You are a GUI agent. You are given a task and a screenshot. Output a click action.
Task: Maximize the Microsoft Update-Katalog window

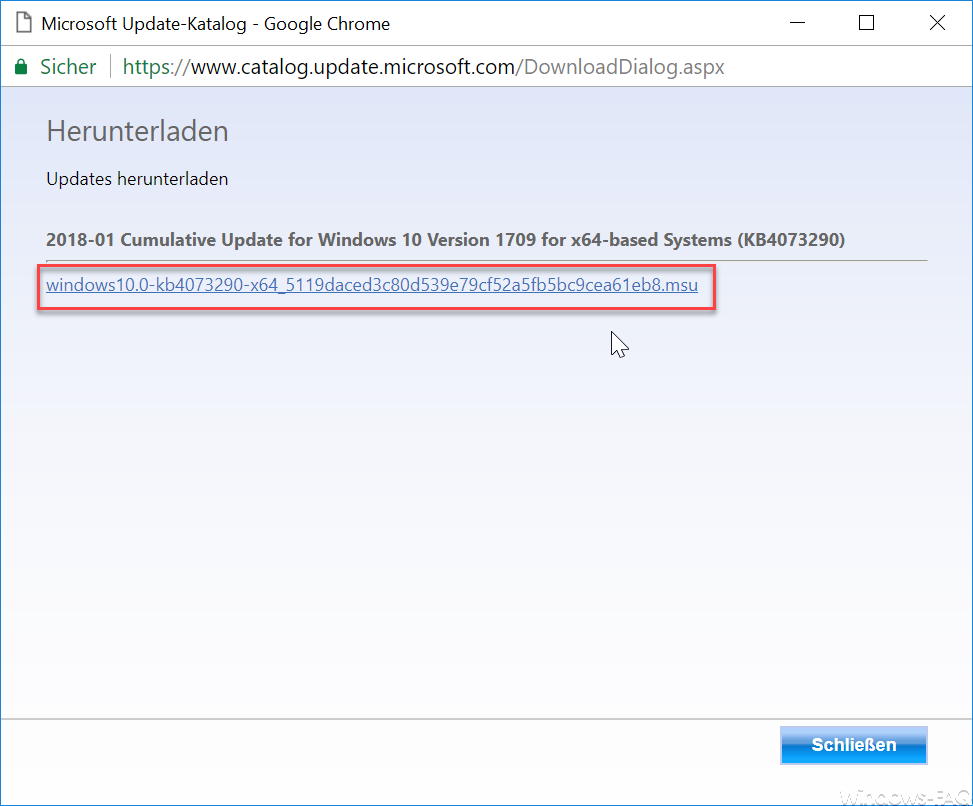pos(866,23)
